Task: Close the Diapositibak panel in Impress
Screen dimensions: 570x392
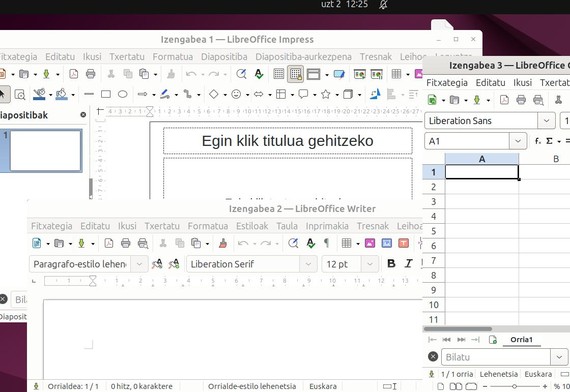Action: point(83,115)
